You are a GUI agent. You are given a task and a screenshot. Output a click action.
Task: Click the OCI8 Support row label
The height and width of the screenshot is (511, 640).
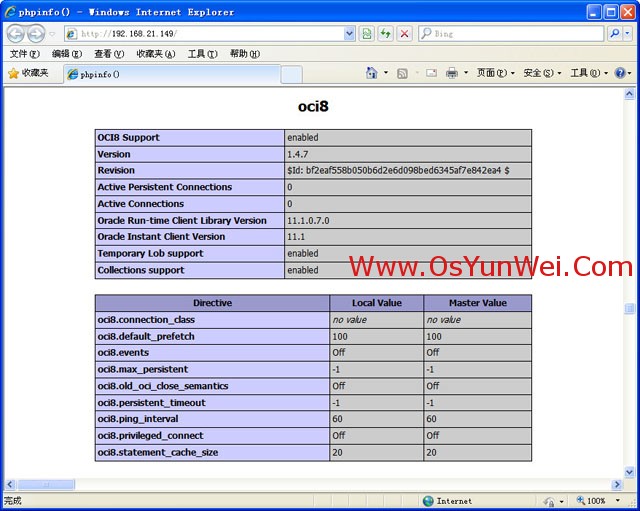pos(129,138)
